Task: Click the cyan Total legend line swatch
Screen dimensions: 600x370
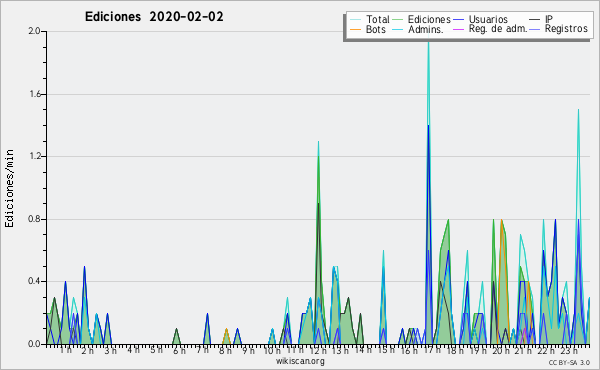Action: pyautogui.click(x=355, y=20)
